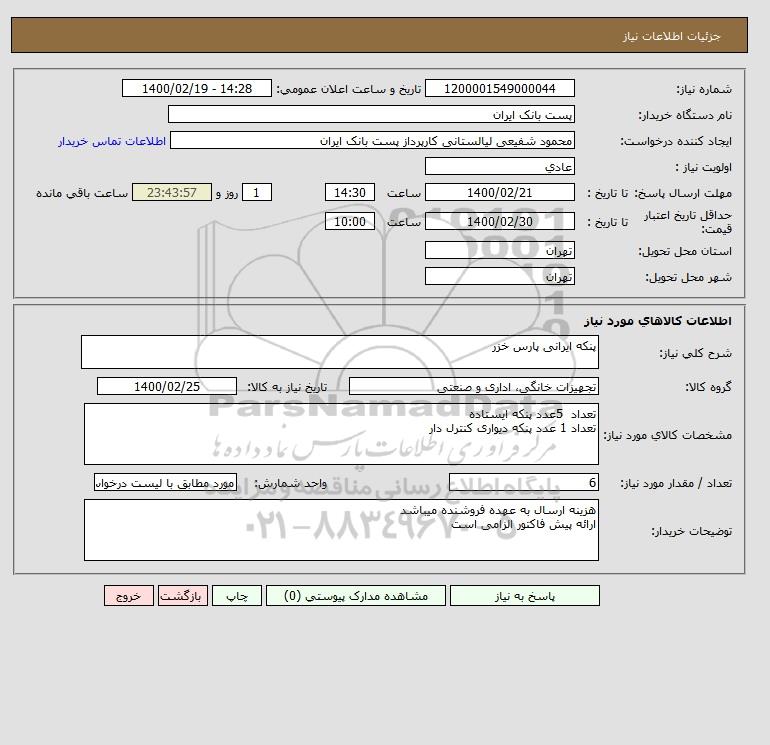The width and height of the screenshot is (770, 745).
Task: Click the label گروه کالا
Action: (x=709, y=387)
